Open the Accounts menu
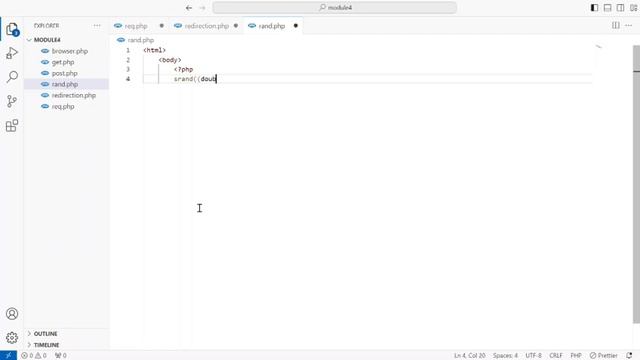The height and width of the screenshot is (360, 640). coord(12,313)
